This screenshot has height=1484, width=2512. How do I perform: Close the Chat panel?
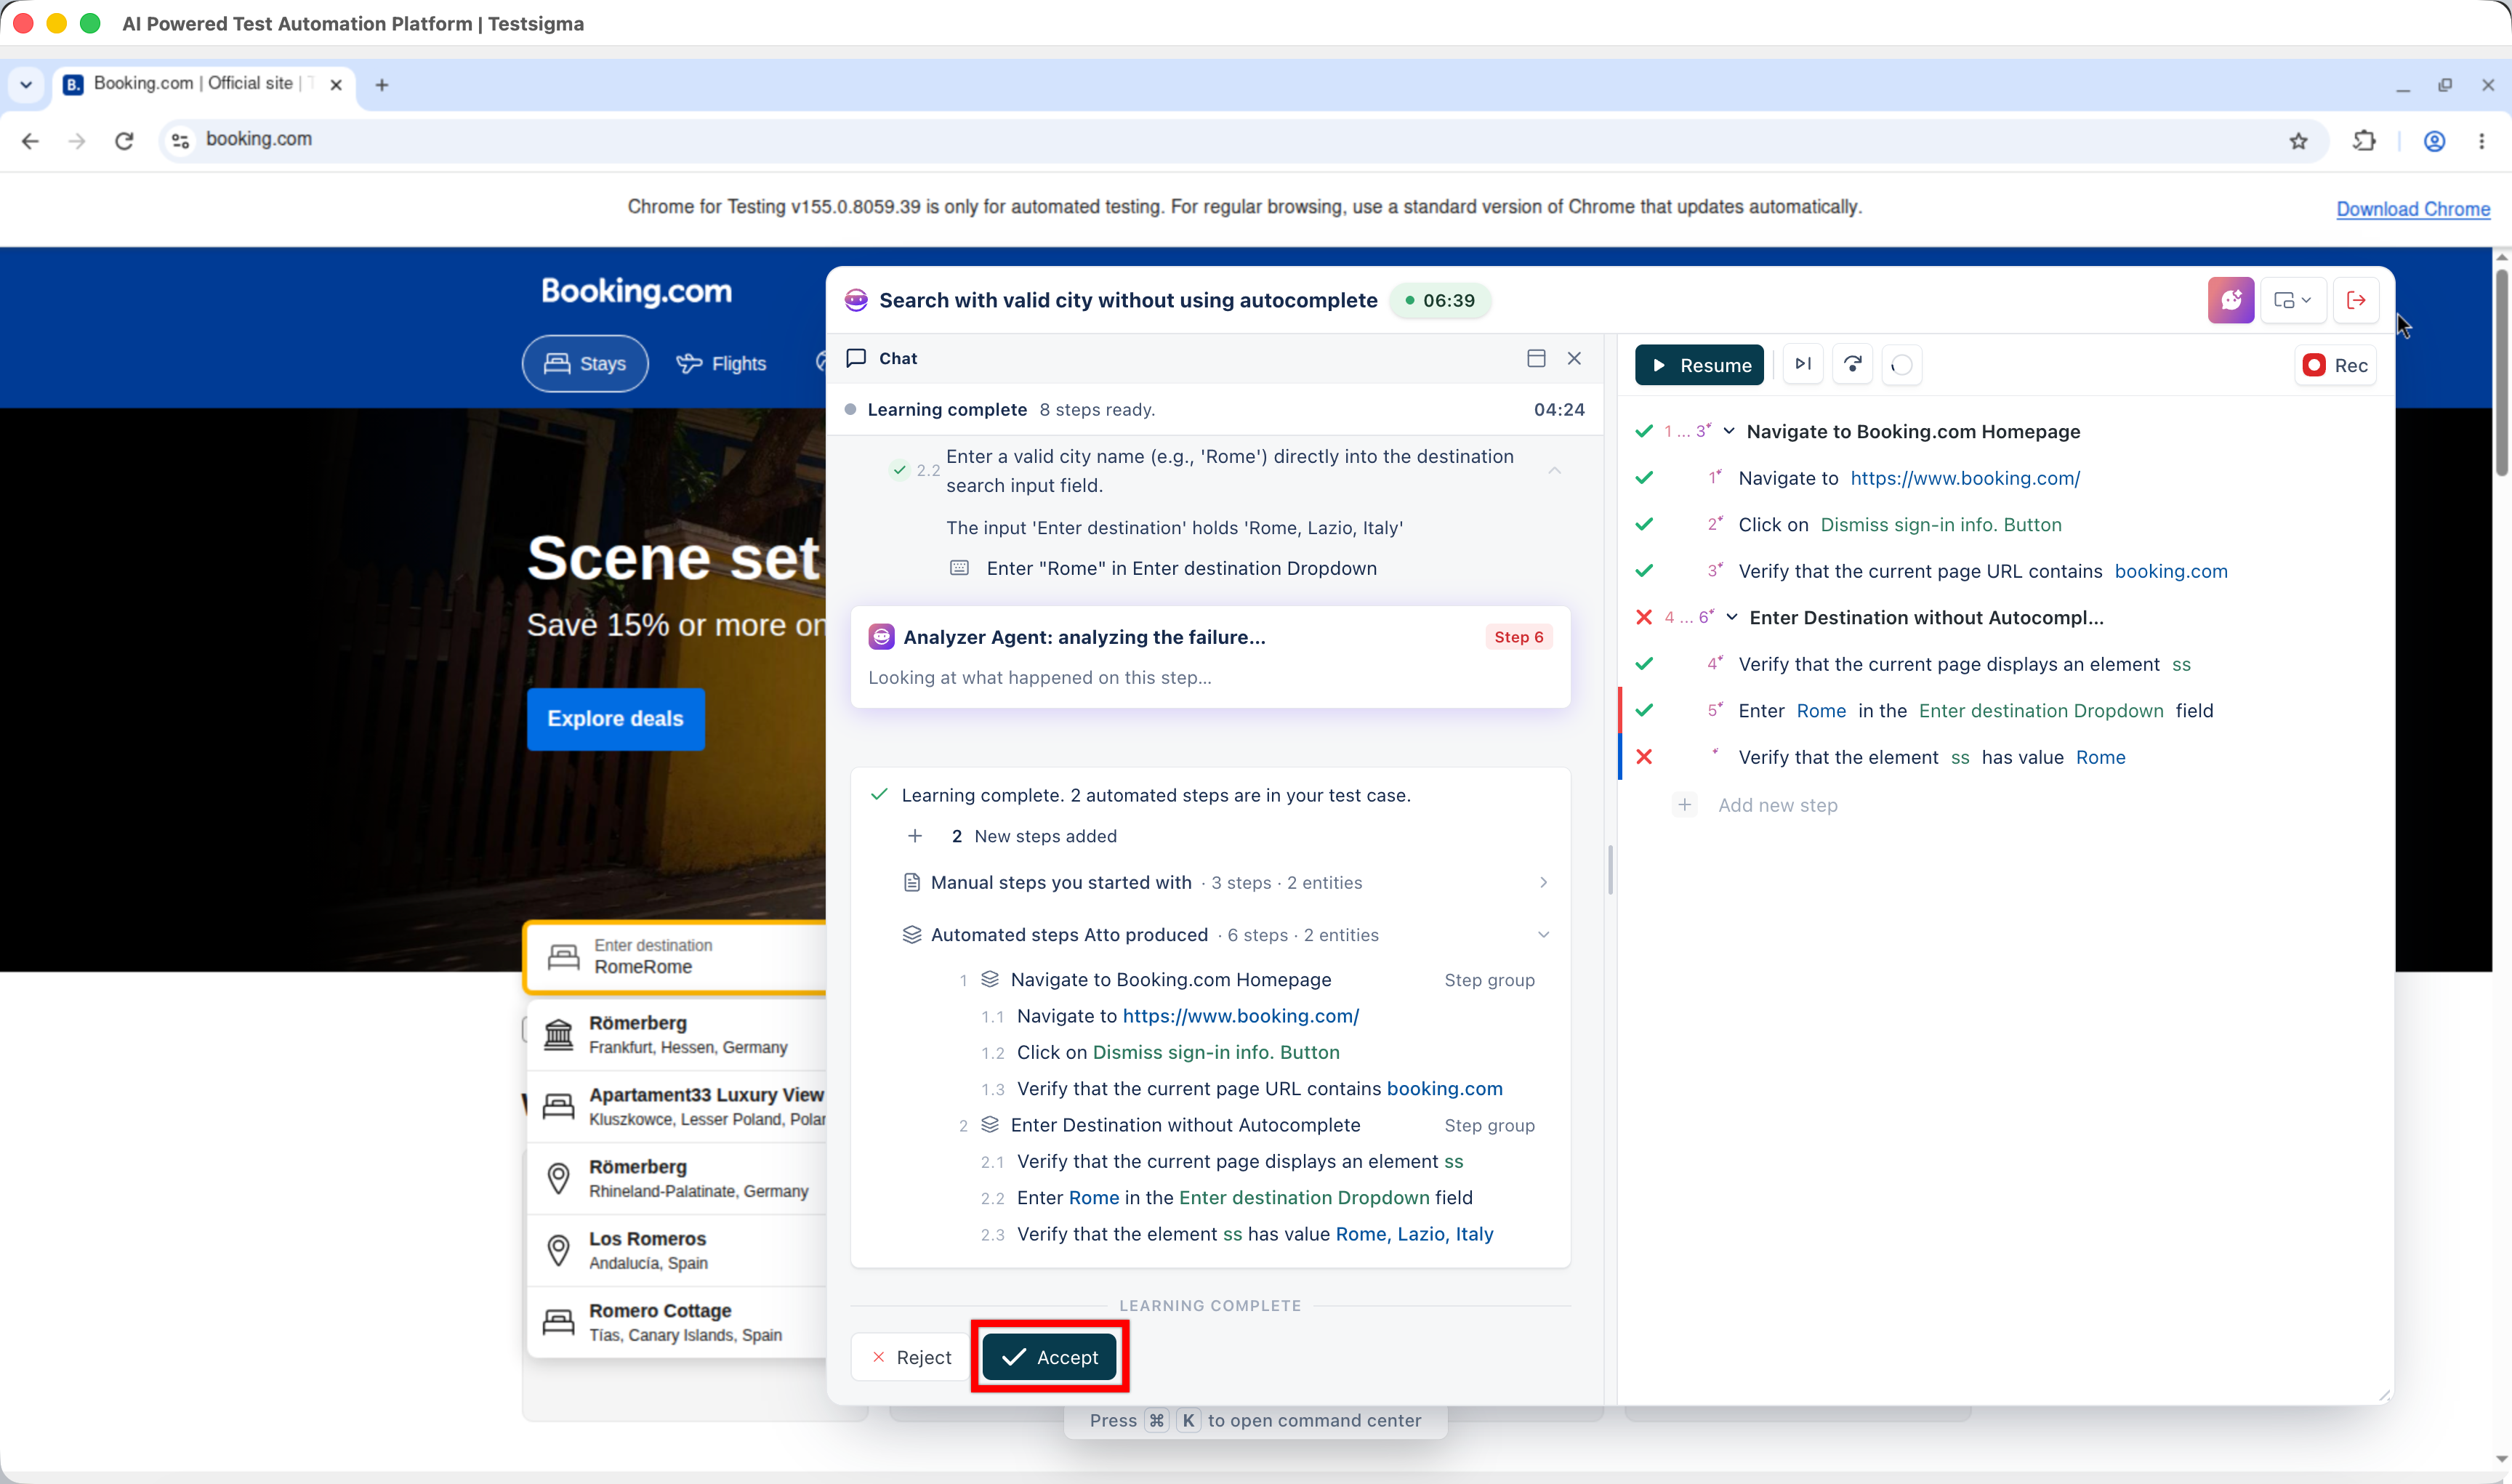[1574, 358]
